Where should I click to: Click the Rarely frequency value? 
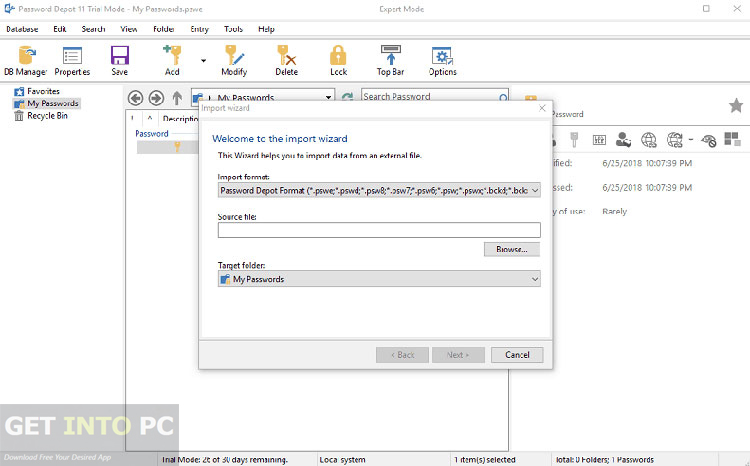tap(614, 211)
